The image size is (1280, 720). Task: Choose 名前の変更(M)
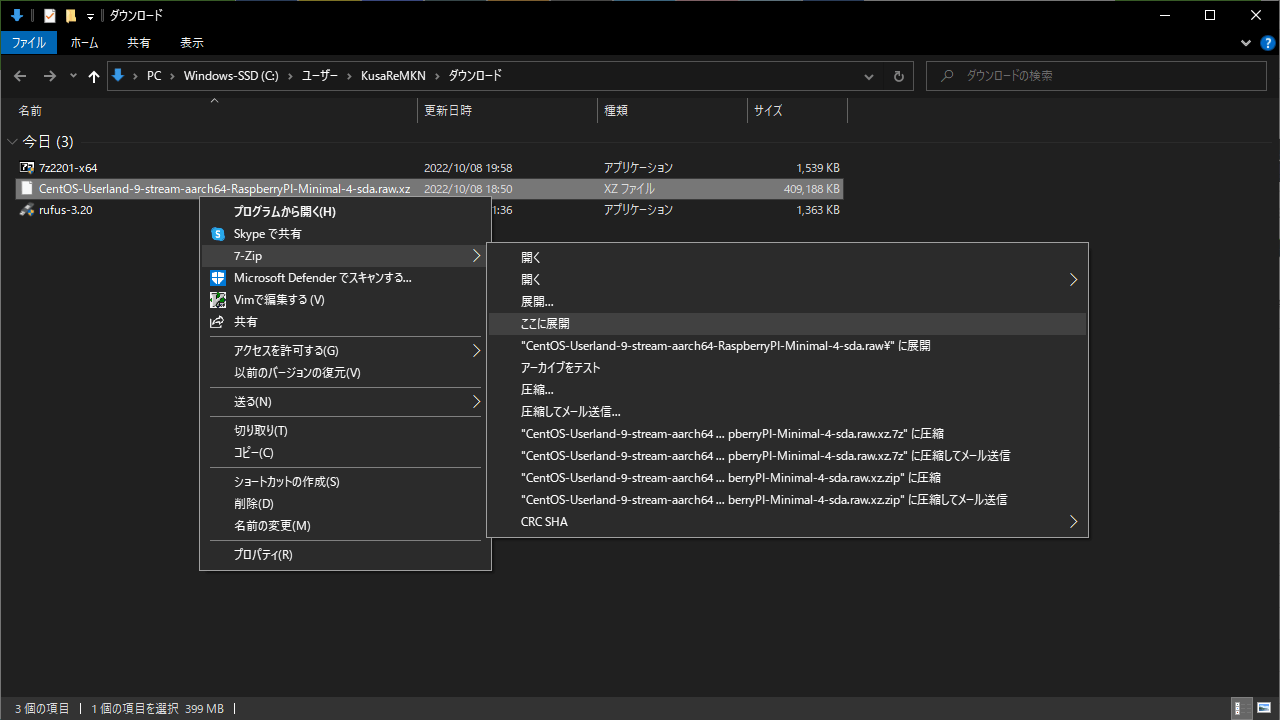[x=345, y=526]
